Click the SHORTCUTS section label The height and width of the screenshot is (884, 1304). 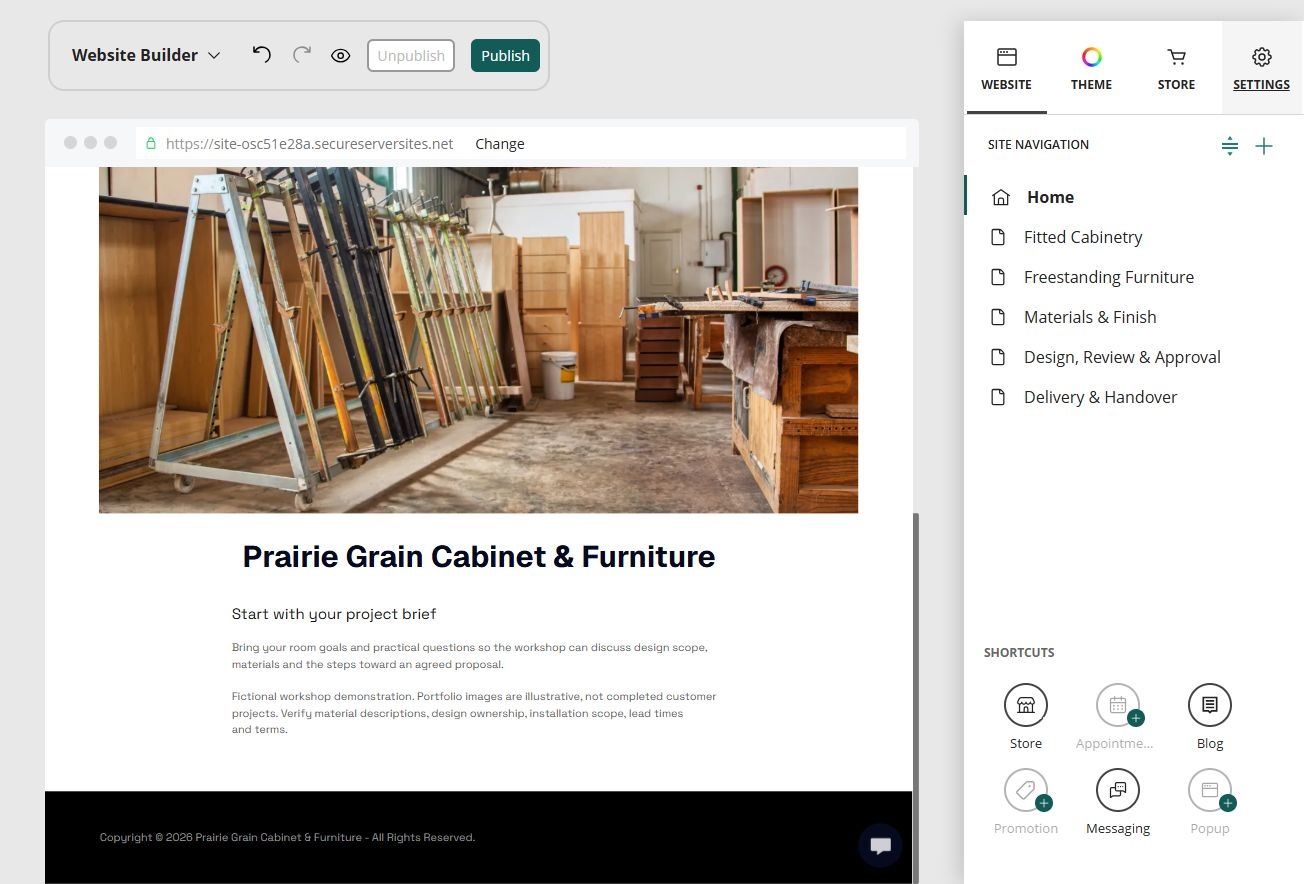pyautogui.click(x=1019, y=653)
